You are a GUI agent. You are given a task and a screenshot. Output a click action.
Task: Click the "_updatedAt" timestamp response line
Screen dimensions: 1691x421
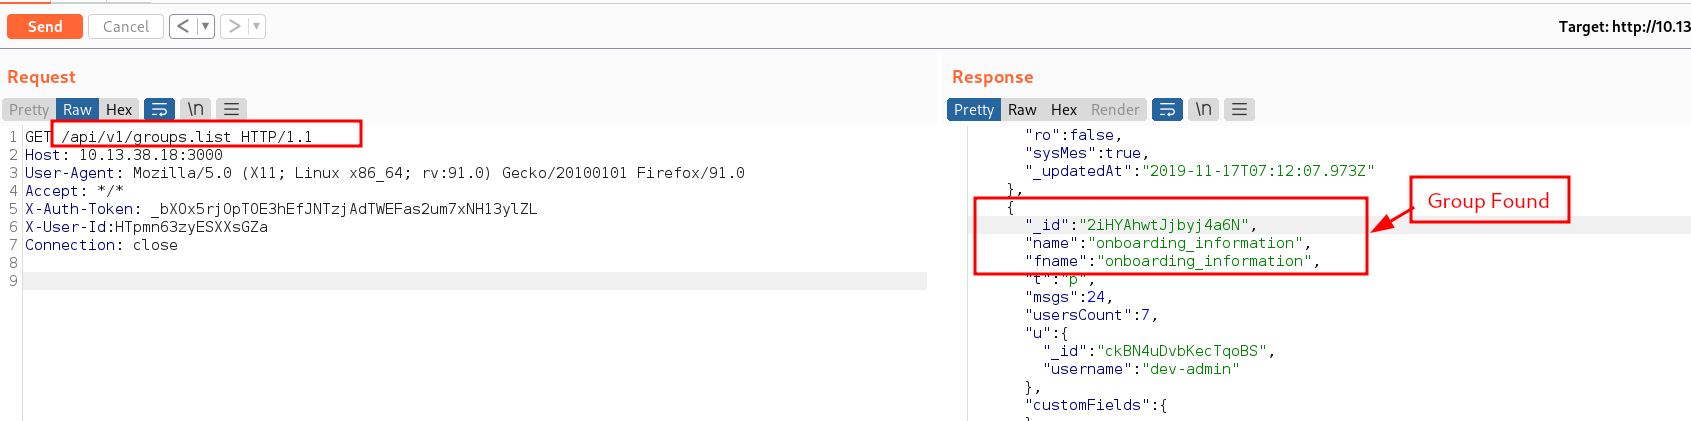[x=1200, y=171]
